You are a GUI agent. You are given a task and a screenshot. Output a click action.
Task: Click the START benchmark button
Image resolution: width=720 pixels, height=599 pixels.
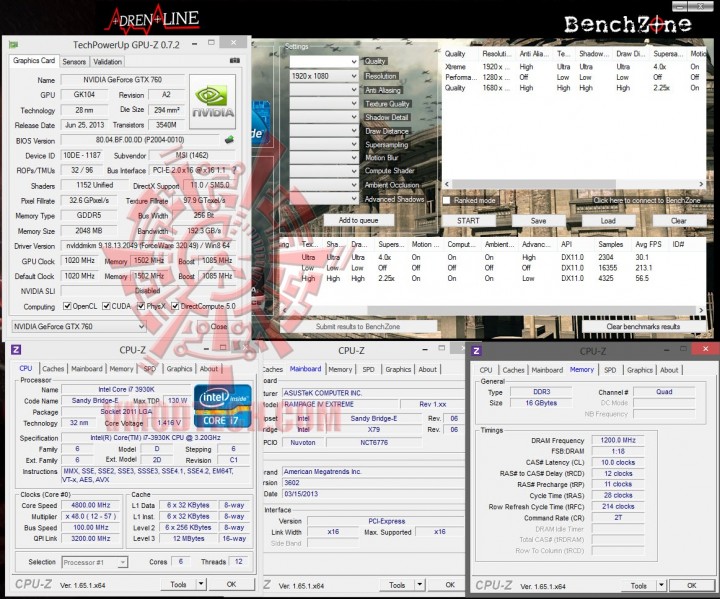(x=468, y=221)
